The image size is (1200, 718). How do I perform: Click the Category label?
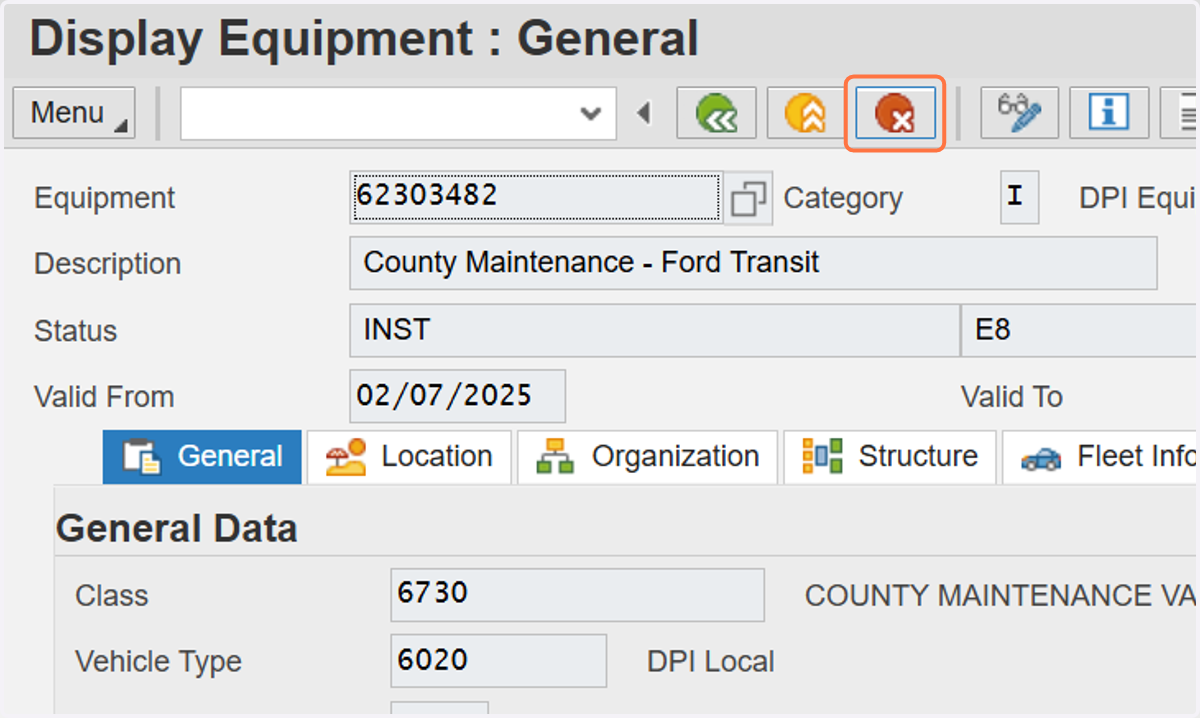843,198
